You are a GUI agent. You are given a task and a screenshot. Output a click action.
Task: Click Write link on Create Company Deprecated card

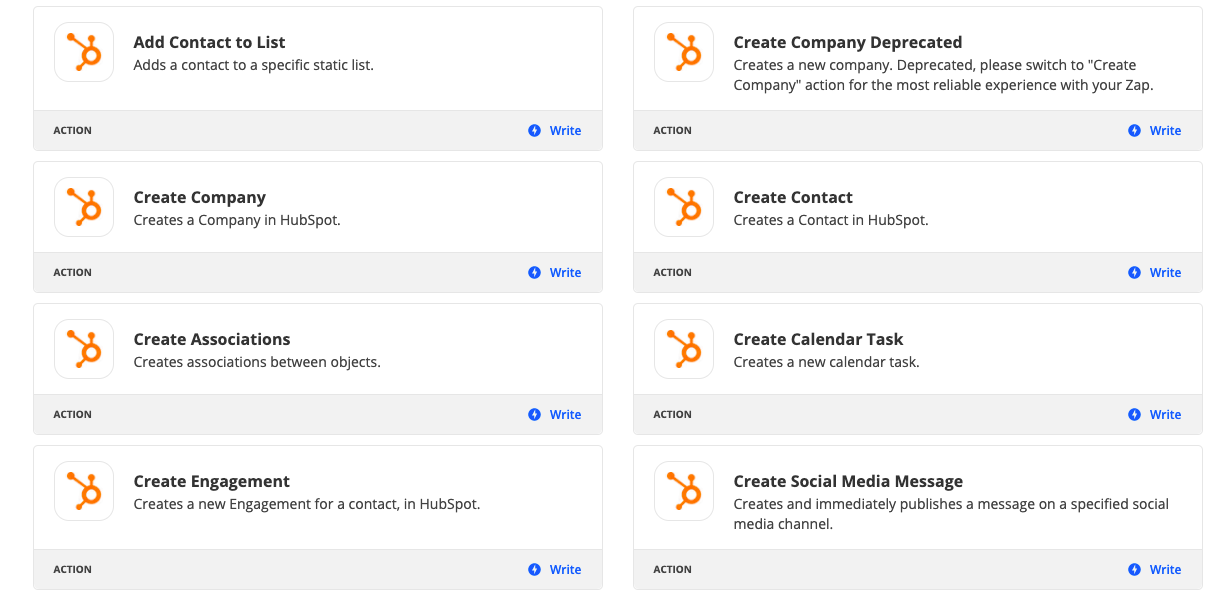[1165, 131]
